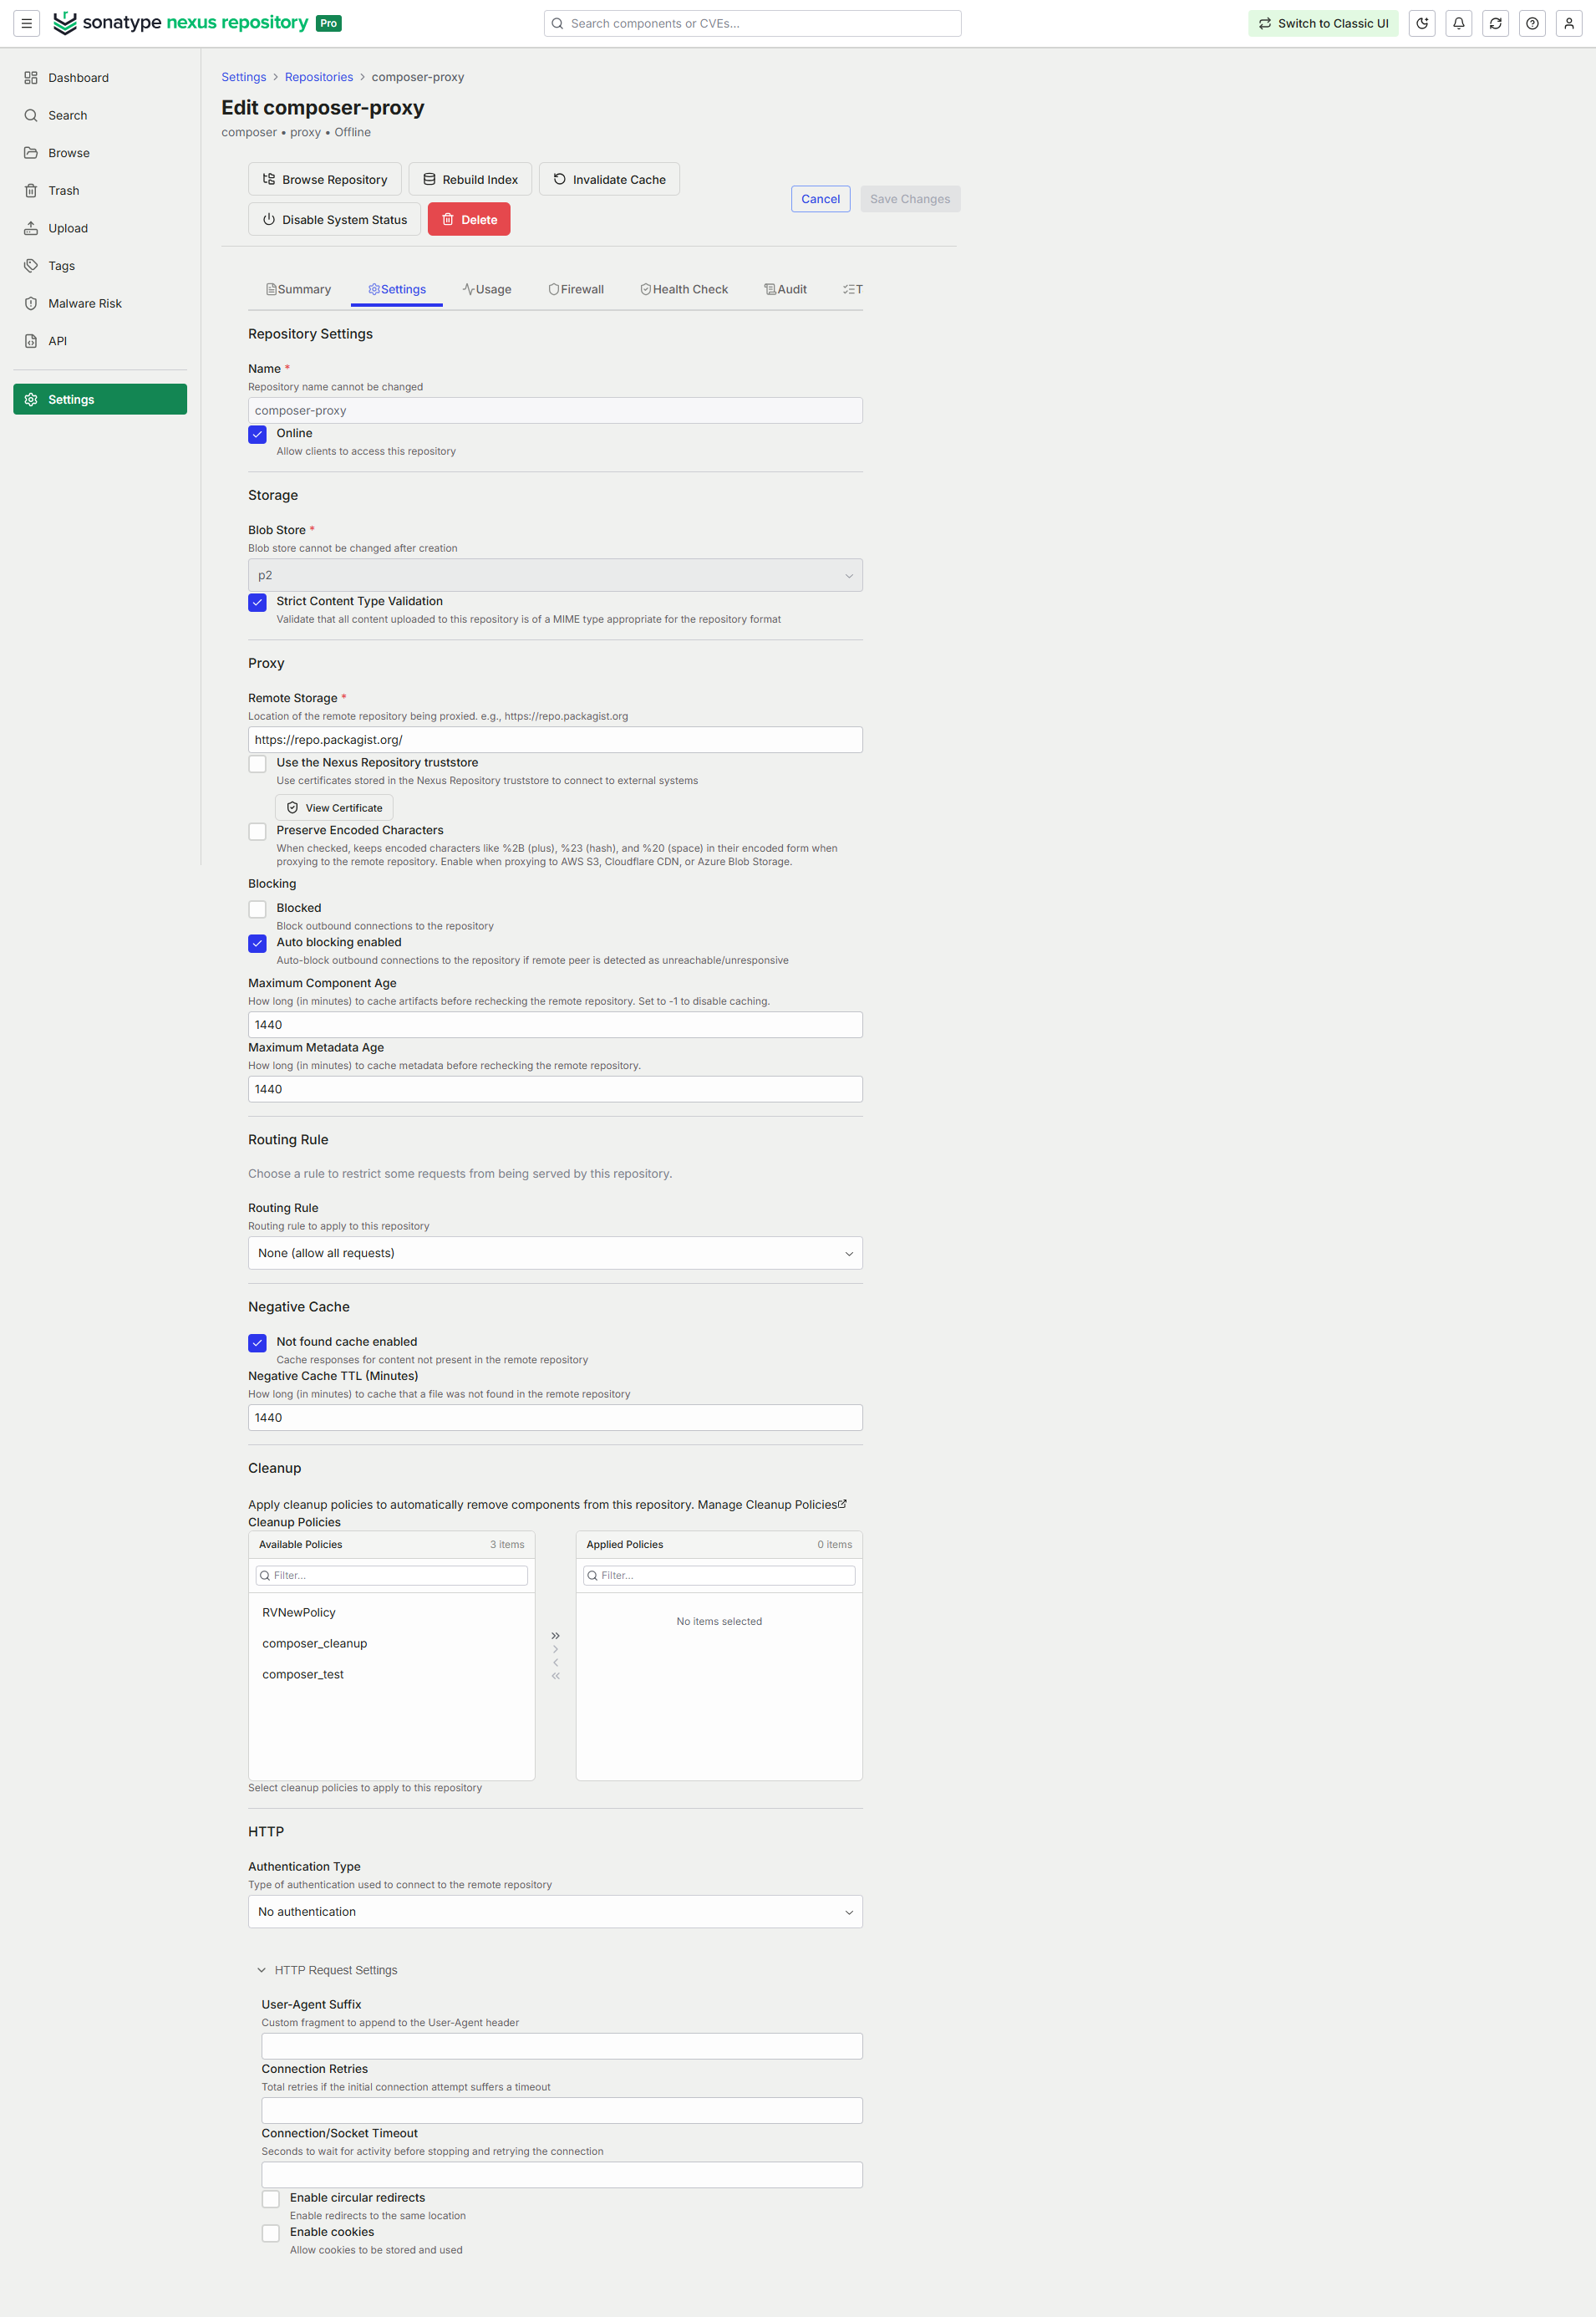Image resolution: width=1596 pixels, height=2317 pixels.
Task: Toggle Strict Content Type Validation checkbox
Action: pyautogui.click(x=257, y=602)
